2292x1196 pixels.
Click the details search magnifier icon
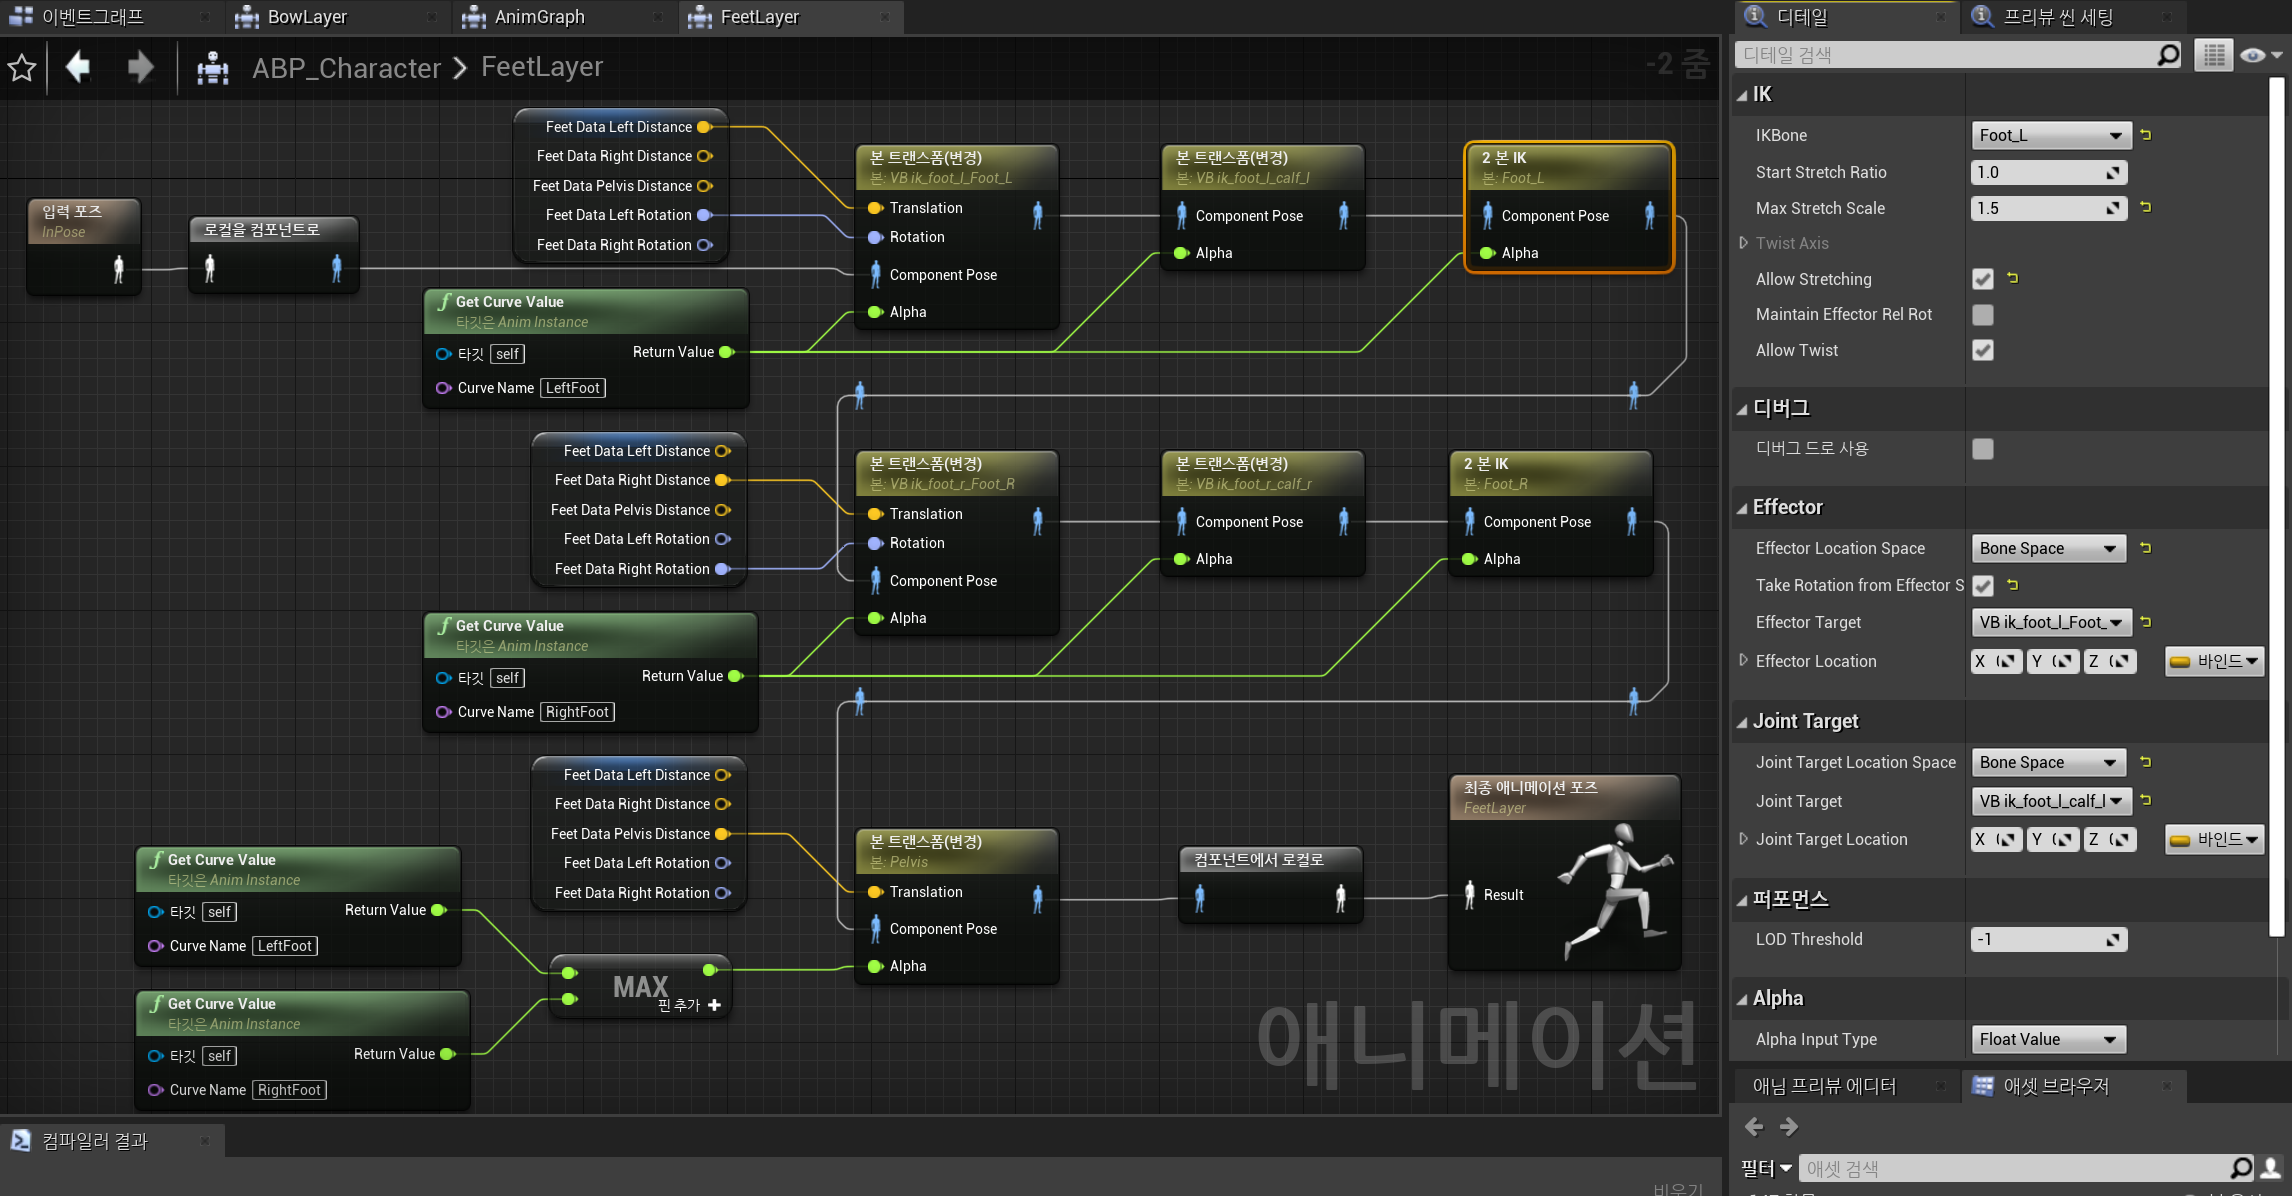pos(2167,55)
